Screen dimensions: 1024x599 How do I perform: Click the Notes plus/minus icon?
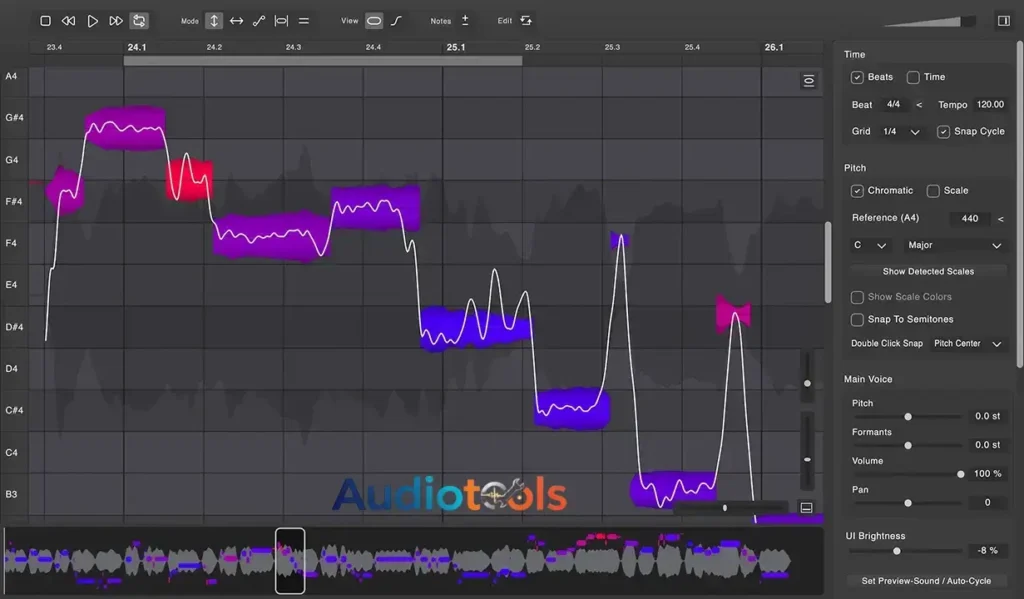click(x=465, y=20)
